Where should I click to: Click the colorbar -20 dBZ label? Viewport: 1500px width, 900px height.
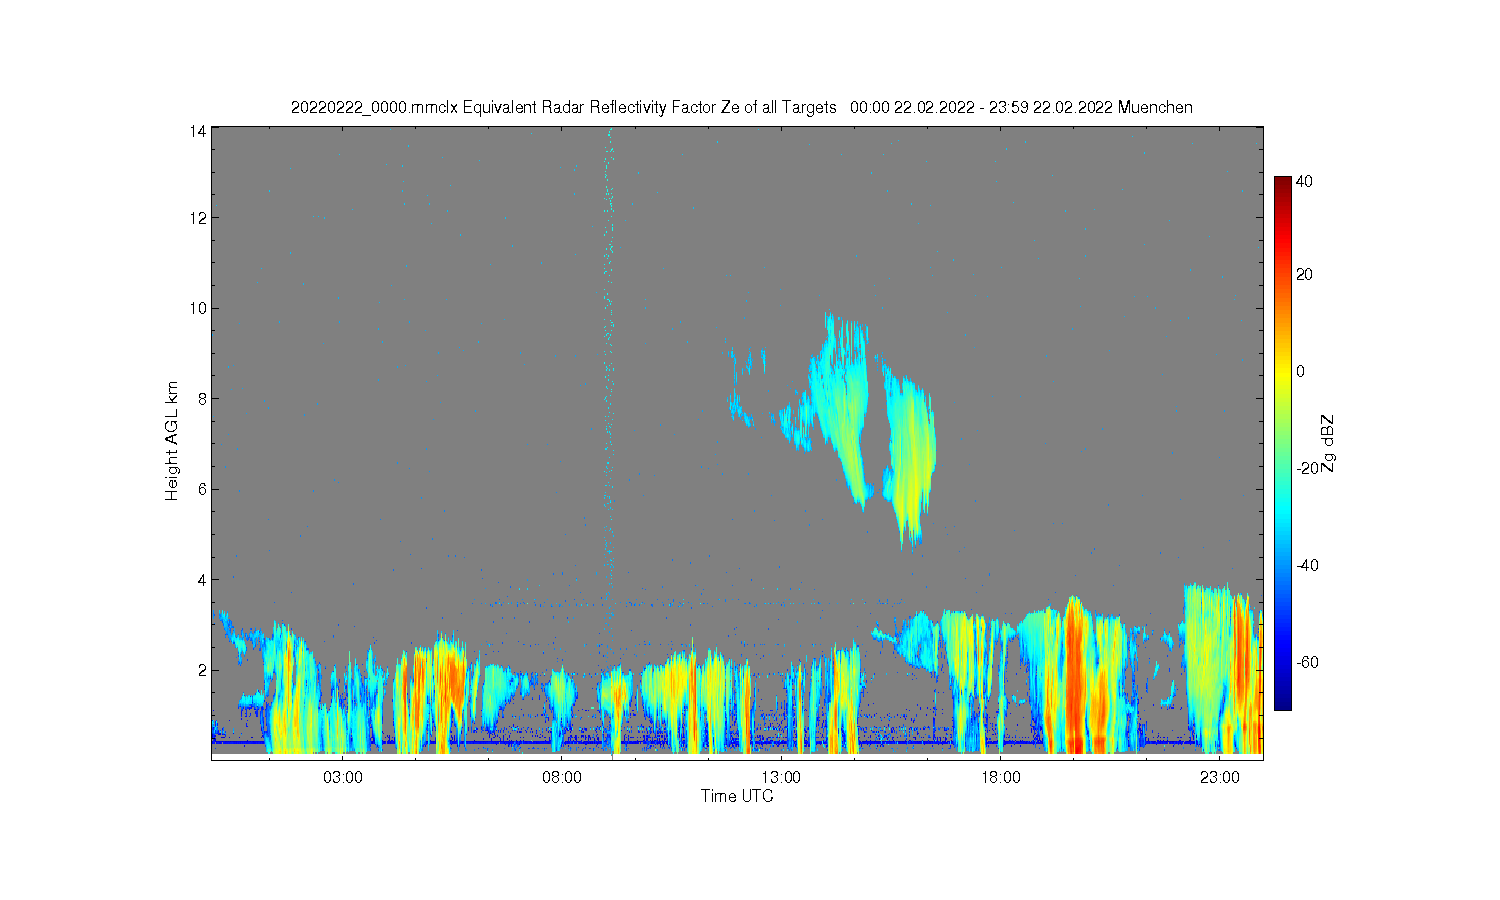(1307, 468)
